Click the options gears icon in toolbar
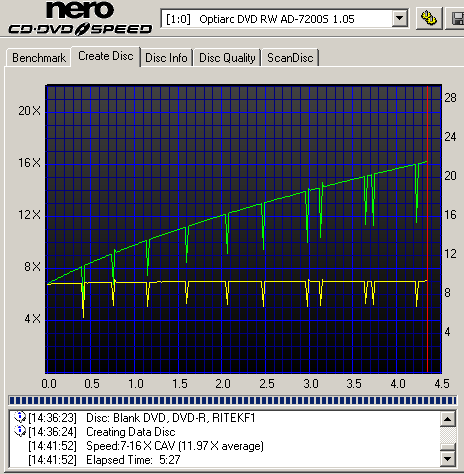Image resolution: width=464 pixels, height=474 pixels. point(429,18)
